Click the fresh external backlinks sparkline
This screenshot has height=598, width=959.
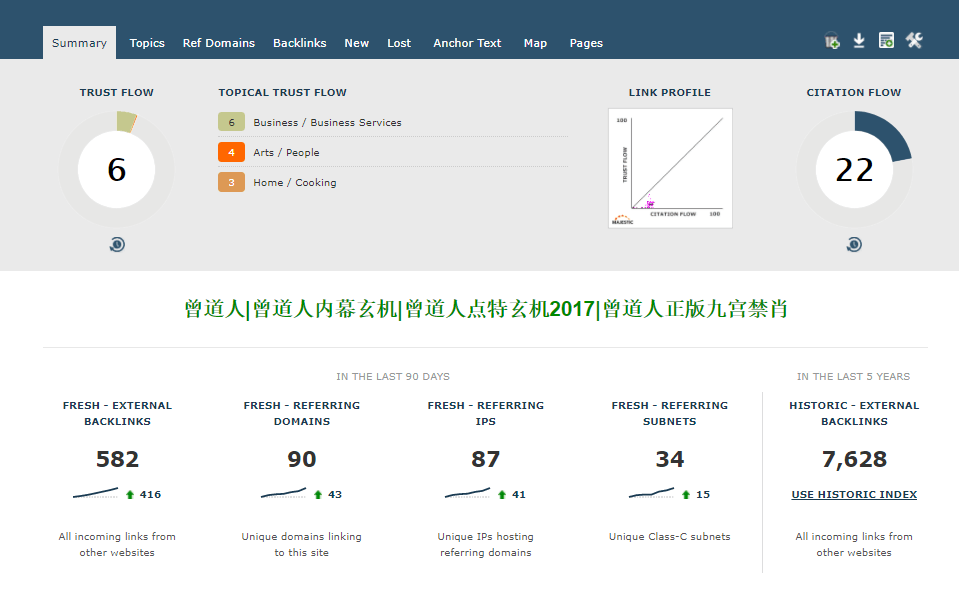click(x=95, y=493)
